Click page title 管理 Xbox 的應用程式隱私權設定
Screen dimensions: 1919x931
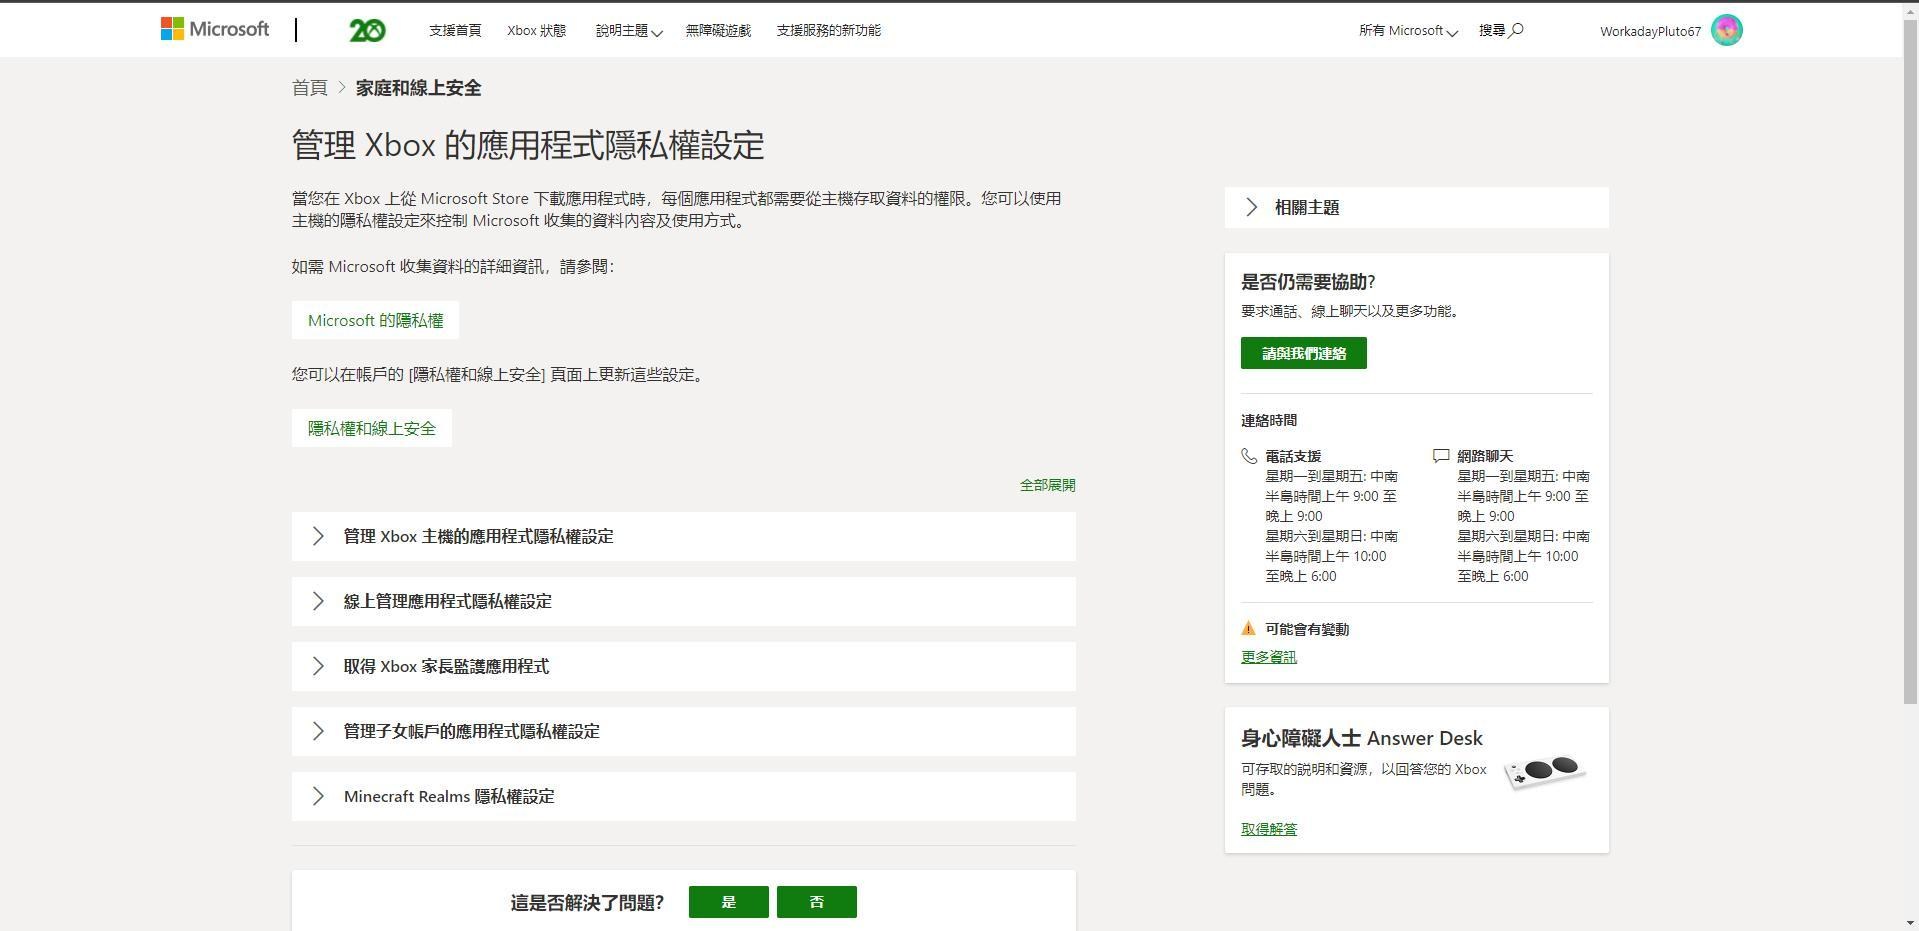click(x=528, y=145)
